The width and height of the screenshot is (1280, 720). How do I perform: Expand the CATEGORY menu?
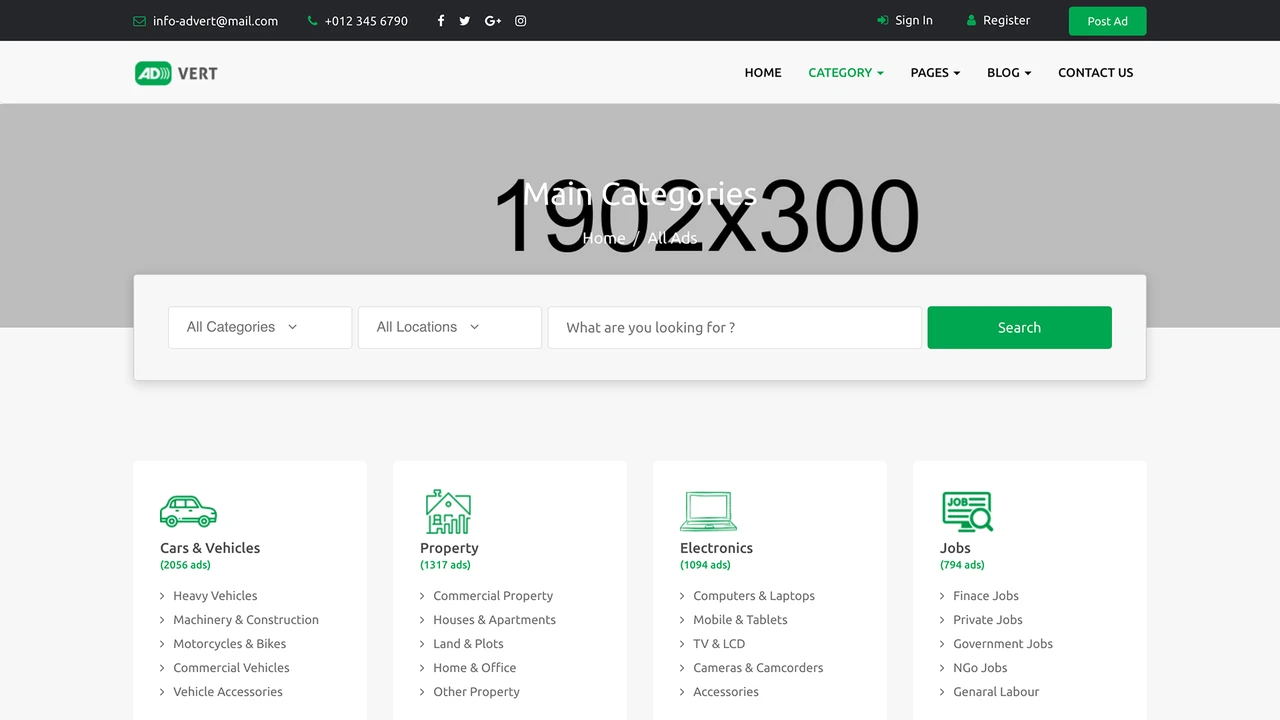(x=846, y=73)
